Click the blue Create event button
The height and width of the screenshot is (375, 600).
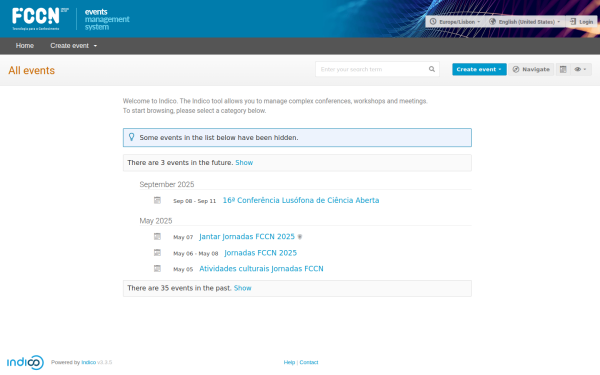click(479, 69)
